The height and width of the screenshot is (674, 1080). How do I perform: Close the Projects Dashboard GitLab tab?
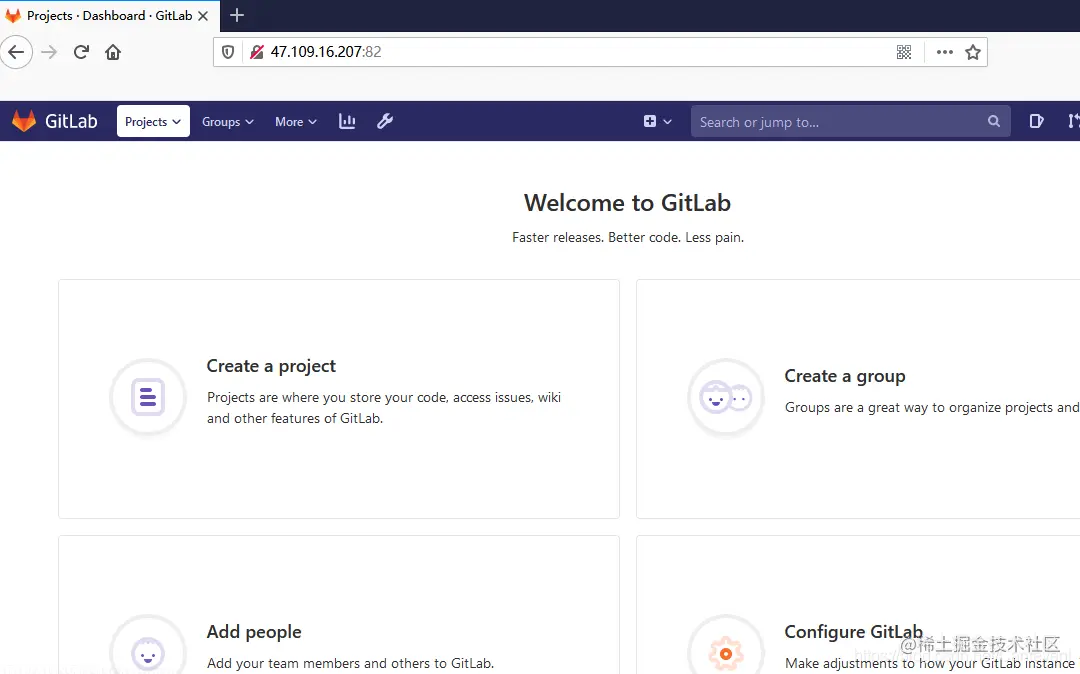click(x=203, y=16)
